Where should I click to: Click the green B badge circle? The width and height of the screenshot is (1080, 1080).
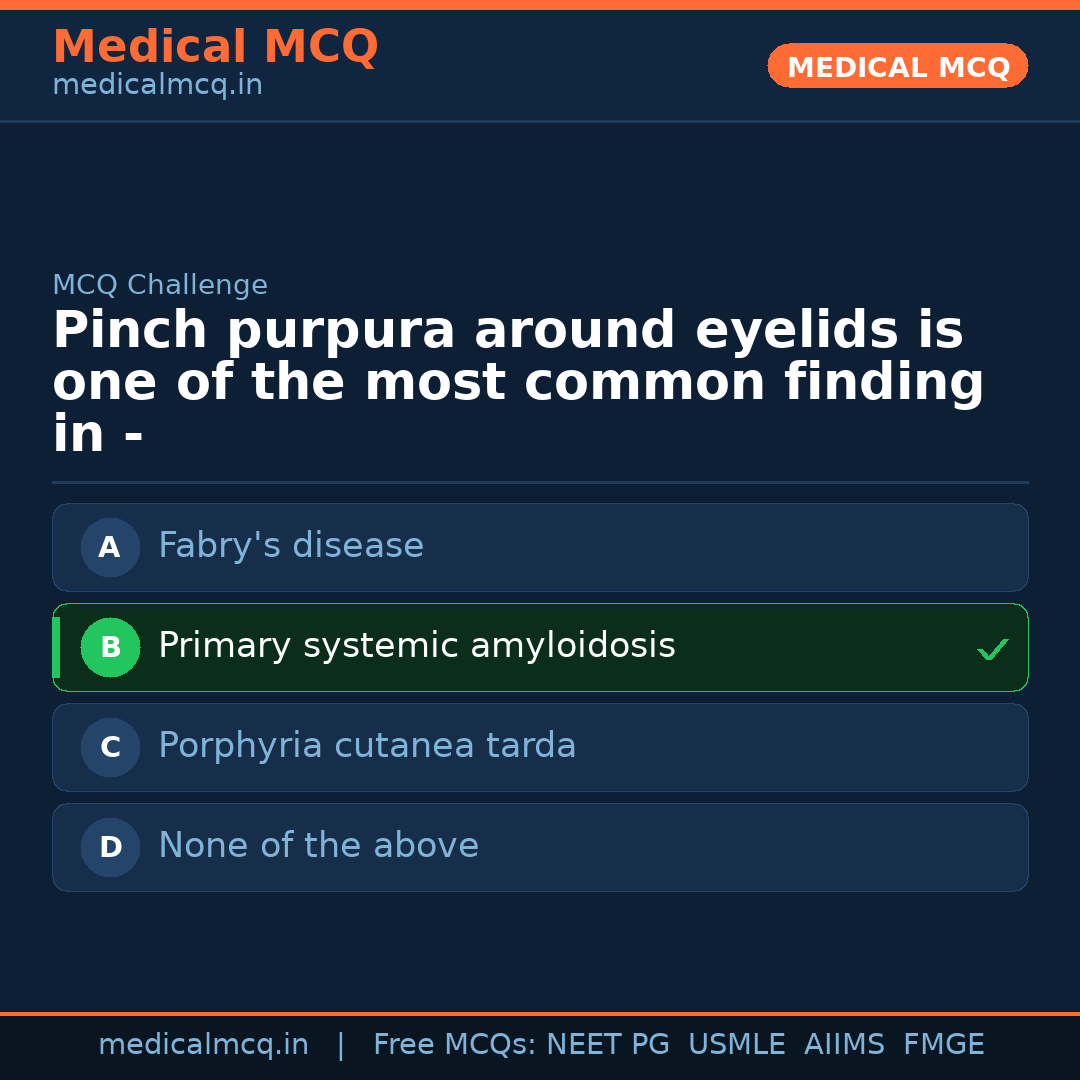pyautogui.click(x=110, y=647)
